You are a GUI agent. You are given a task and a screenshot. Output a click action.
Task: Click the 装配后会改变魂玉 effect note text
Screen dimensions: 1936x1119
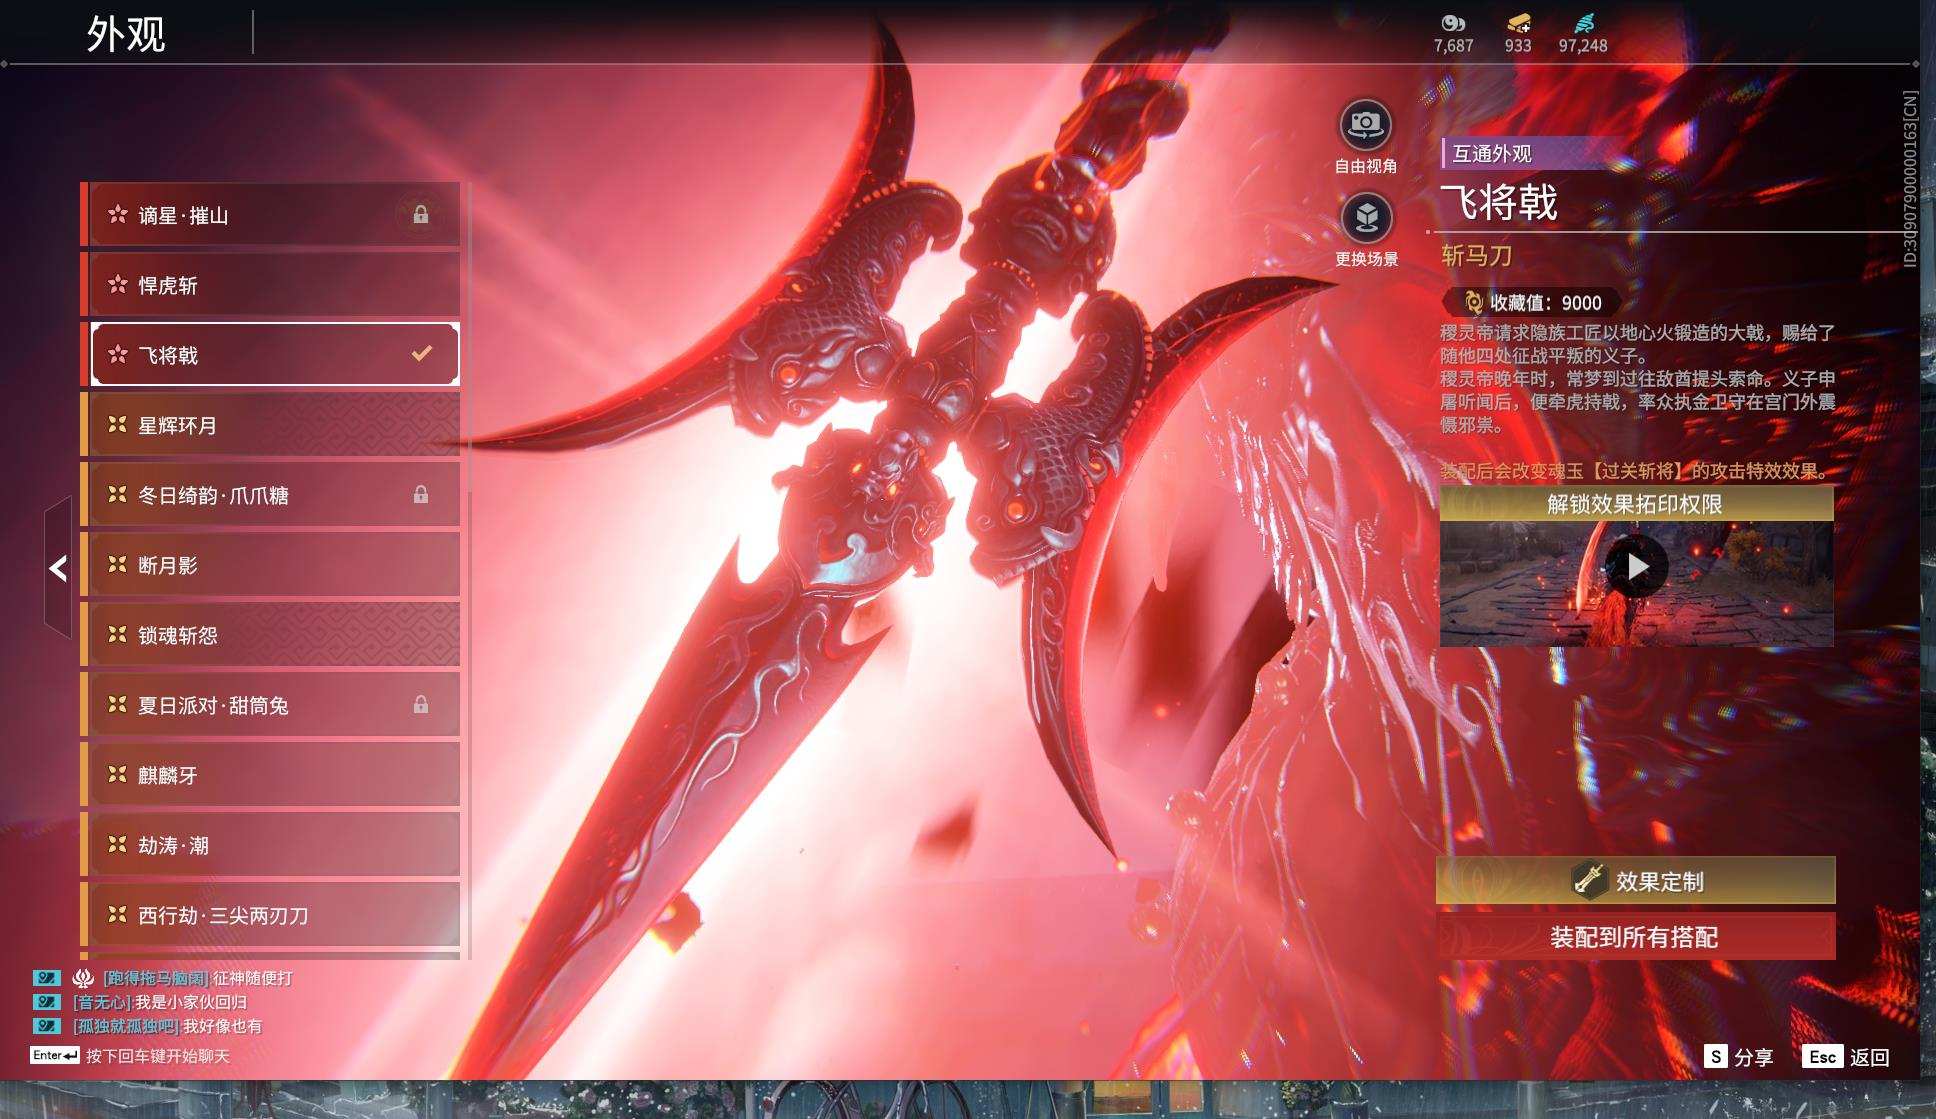[x=1636, y=471]
